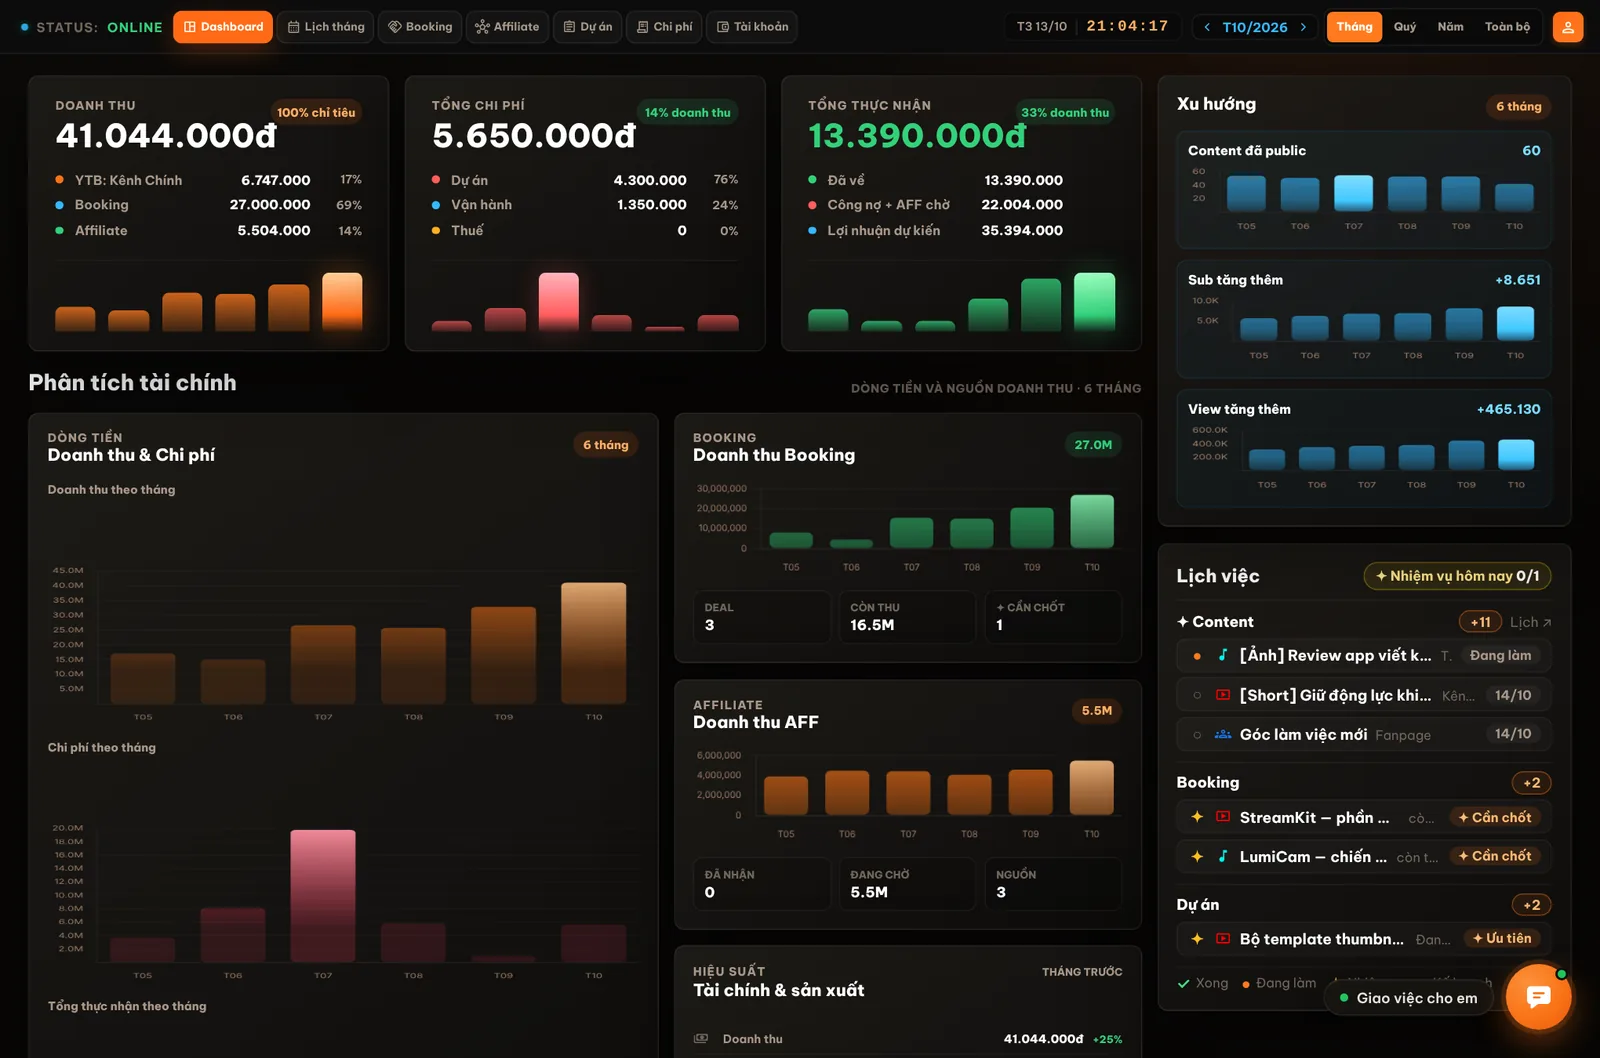
Task: Open the Lịch link with arrow icon
Action: tap(1530, 622)
